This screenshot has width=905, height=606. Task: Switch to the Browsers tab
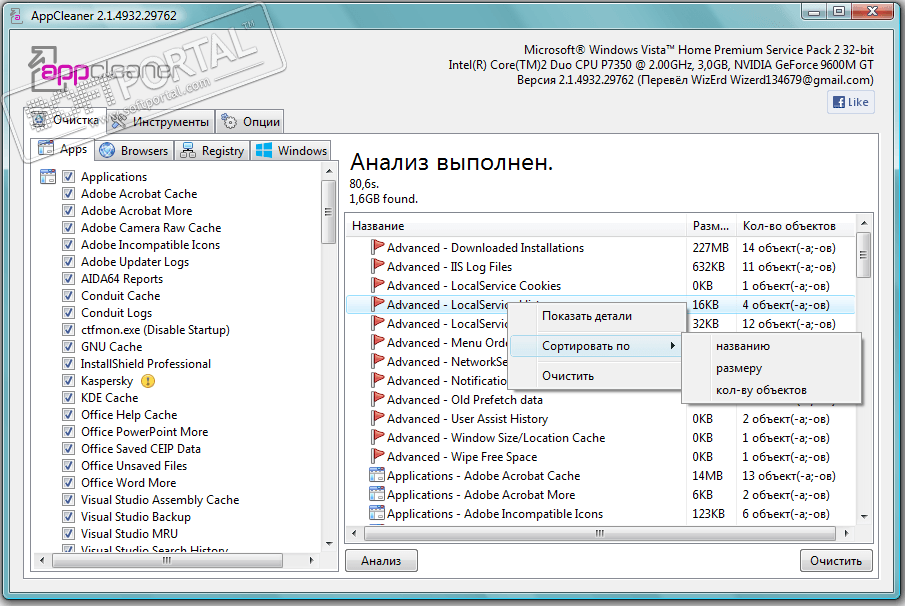click(x=133, y=151)
